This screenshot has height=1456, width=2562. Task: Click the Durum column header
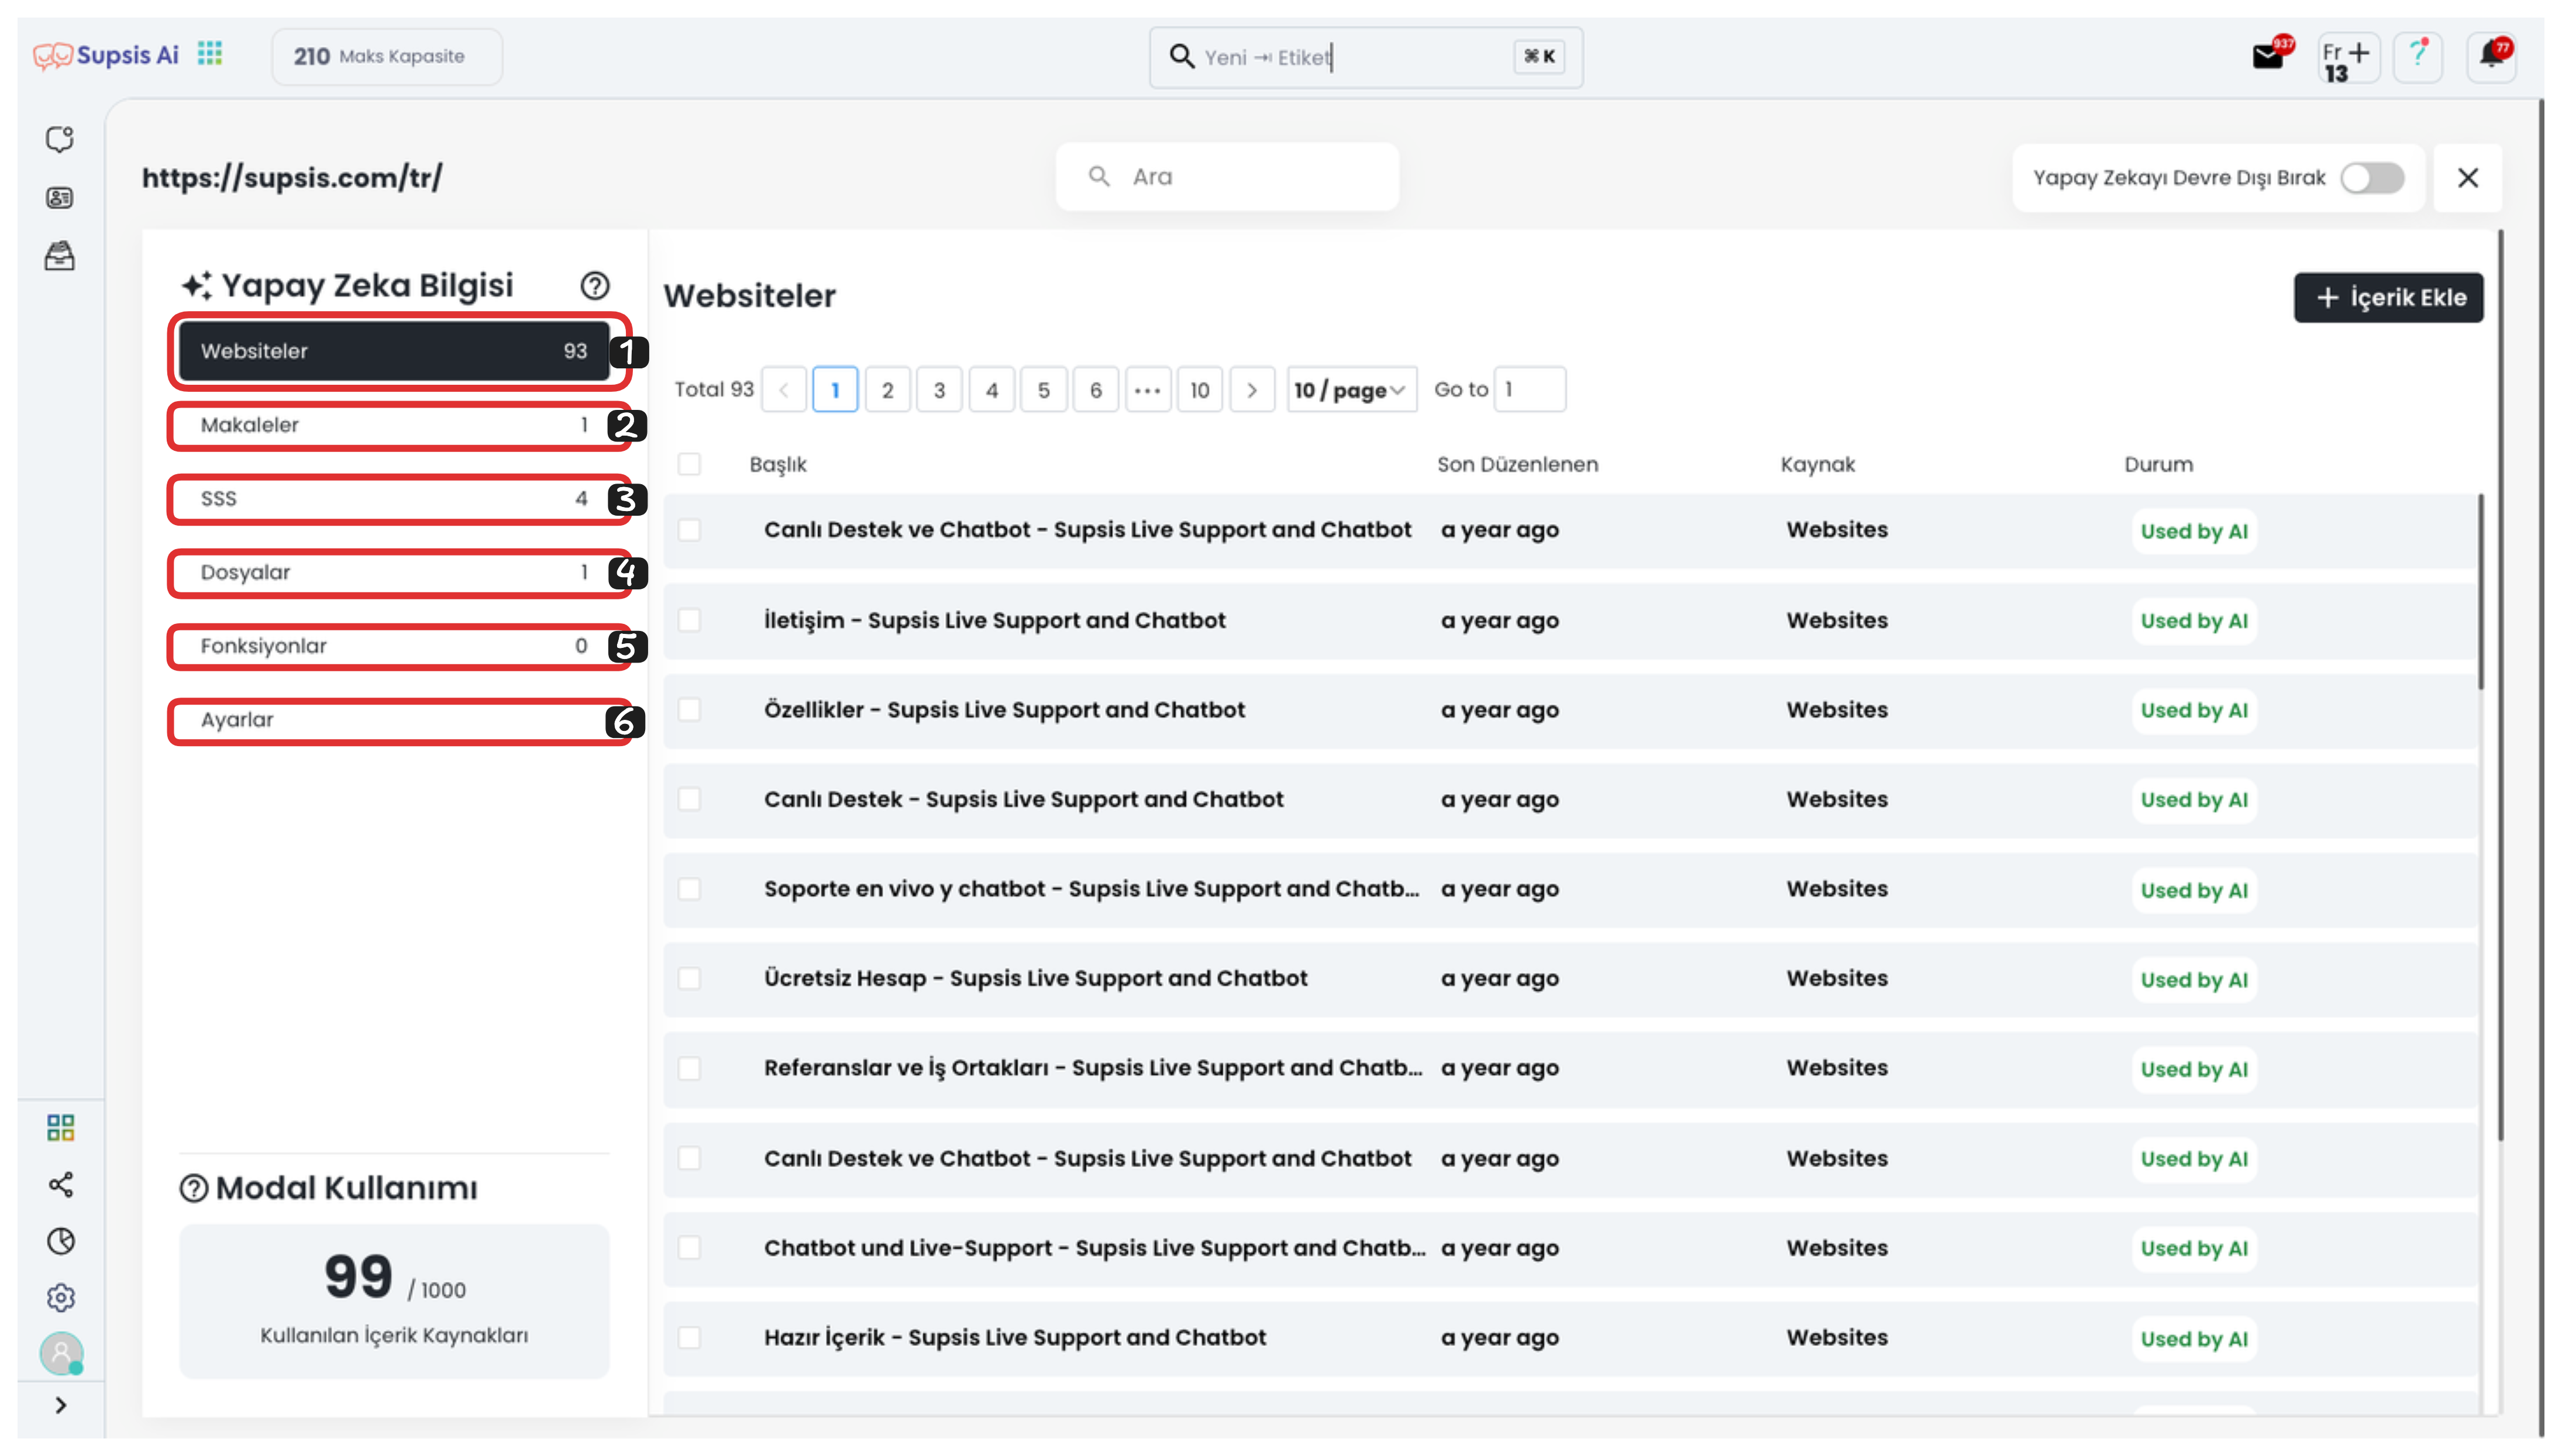click(2159, 464)
